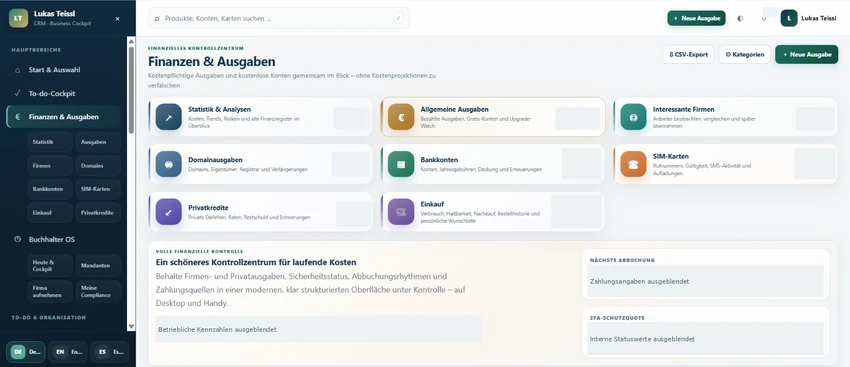Click the L avatar in top bar
Viewport: 850px width, 367px height.
tap(789, 18)
